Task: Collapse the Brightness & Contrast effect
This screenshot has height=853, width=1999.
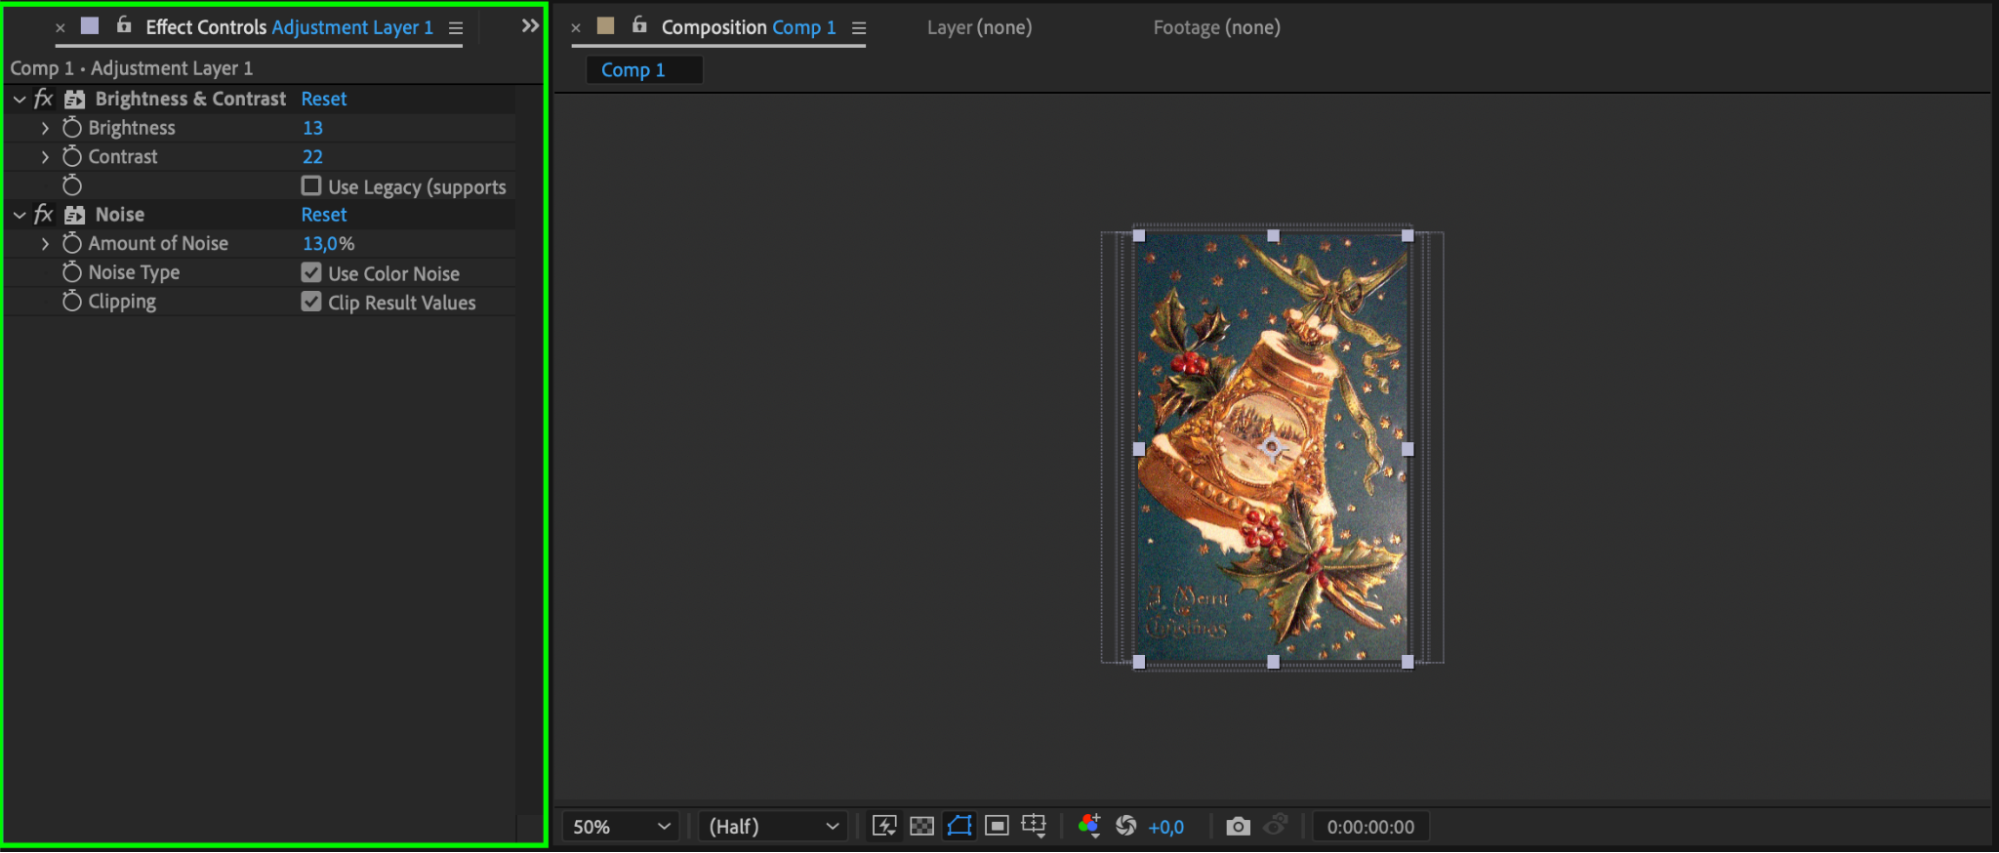Action: 19,99
